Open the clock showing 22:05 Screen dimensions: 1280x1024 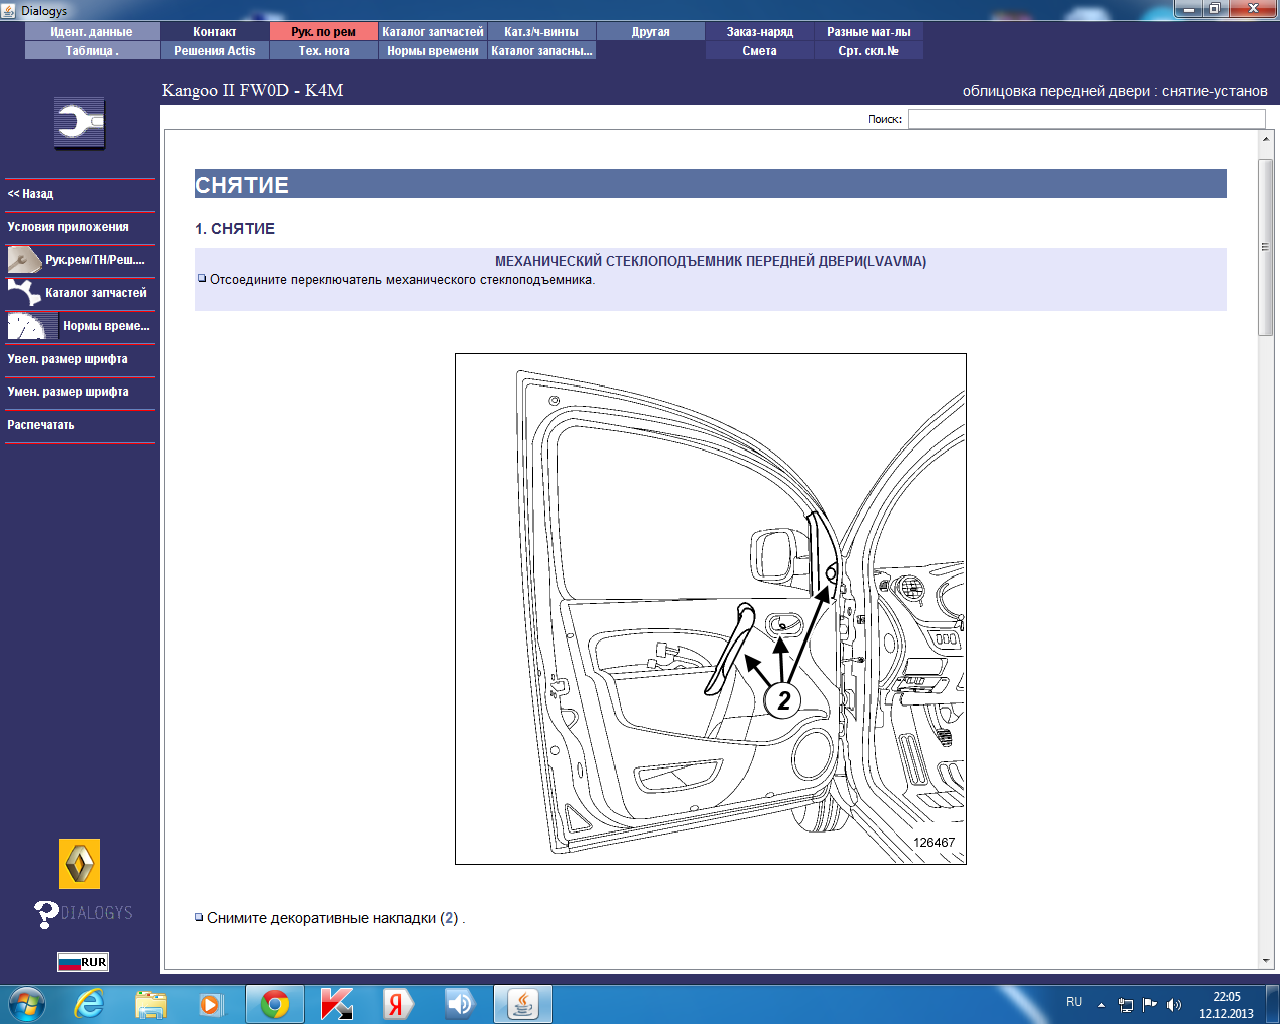[x=1226, y=1005]
